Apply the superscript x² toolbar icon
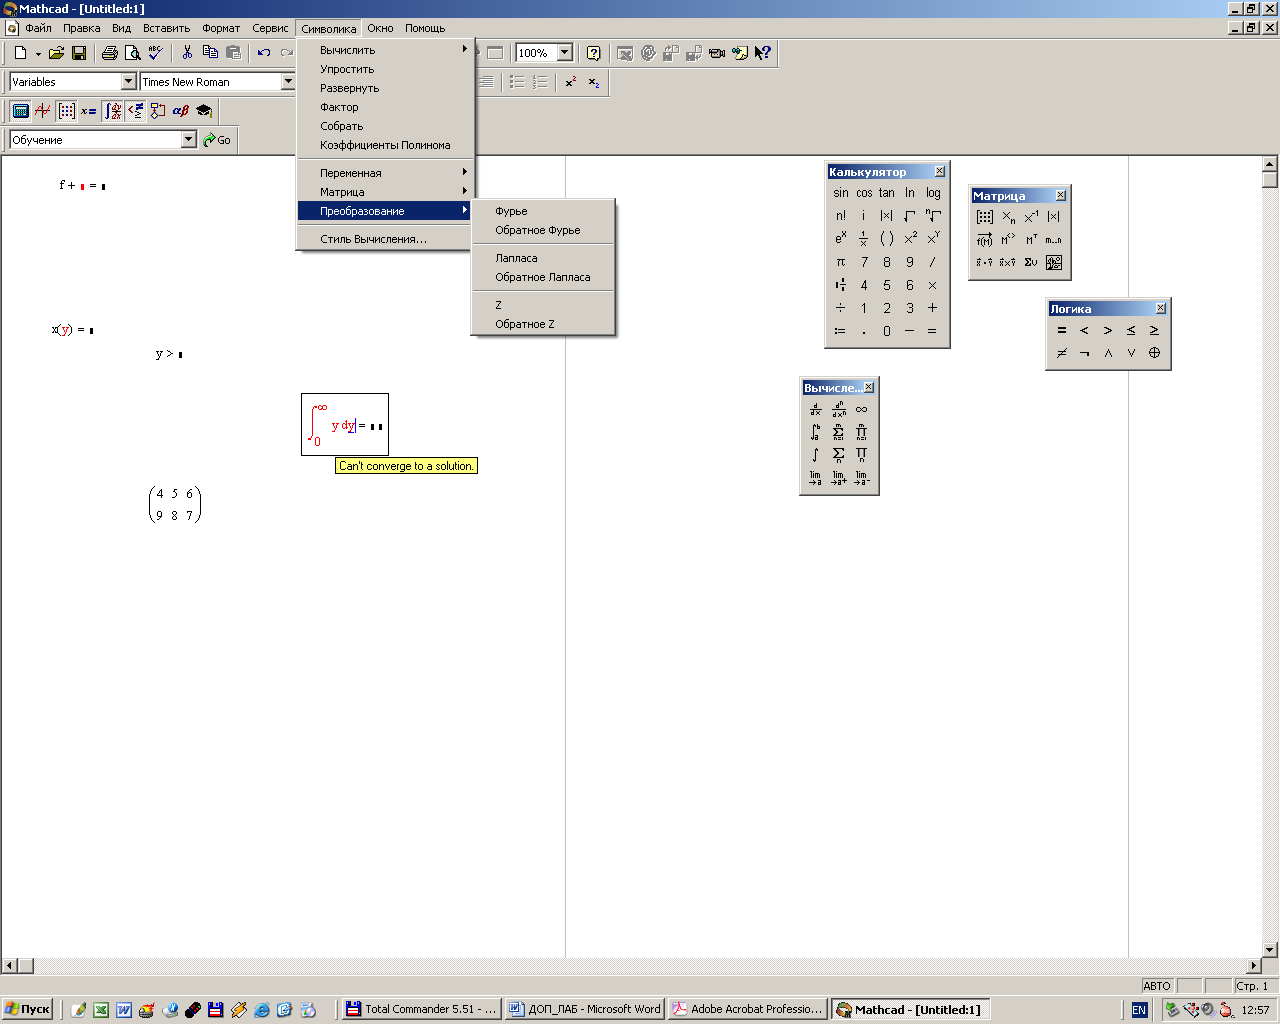 570,82
